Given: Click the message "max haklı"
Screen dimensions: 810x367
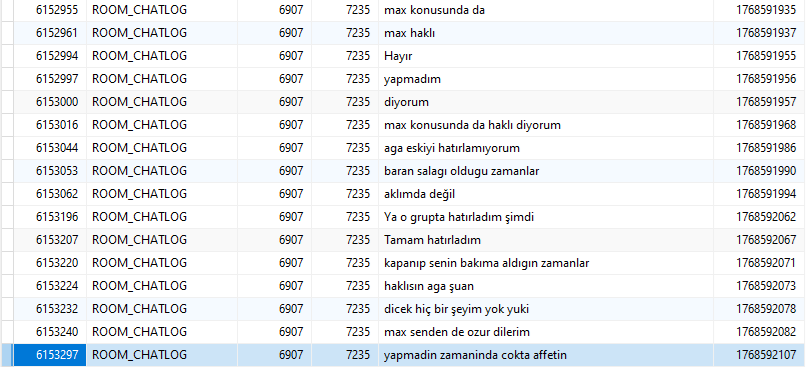Looking at the screenshot, I should [x=546, y=33].
